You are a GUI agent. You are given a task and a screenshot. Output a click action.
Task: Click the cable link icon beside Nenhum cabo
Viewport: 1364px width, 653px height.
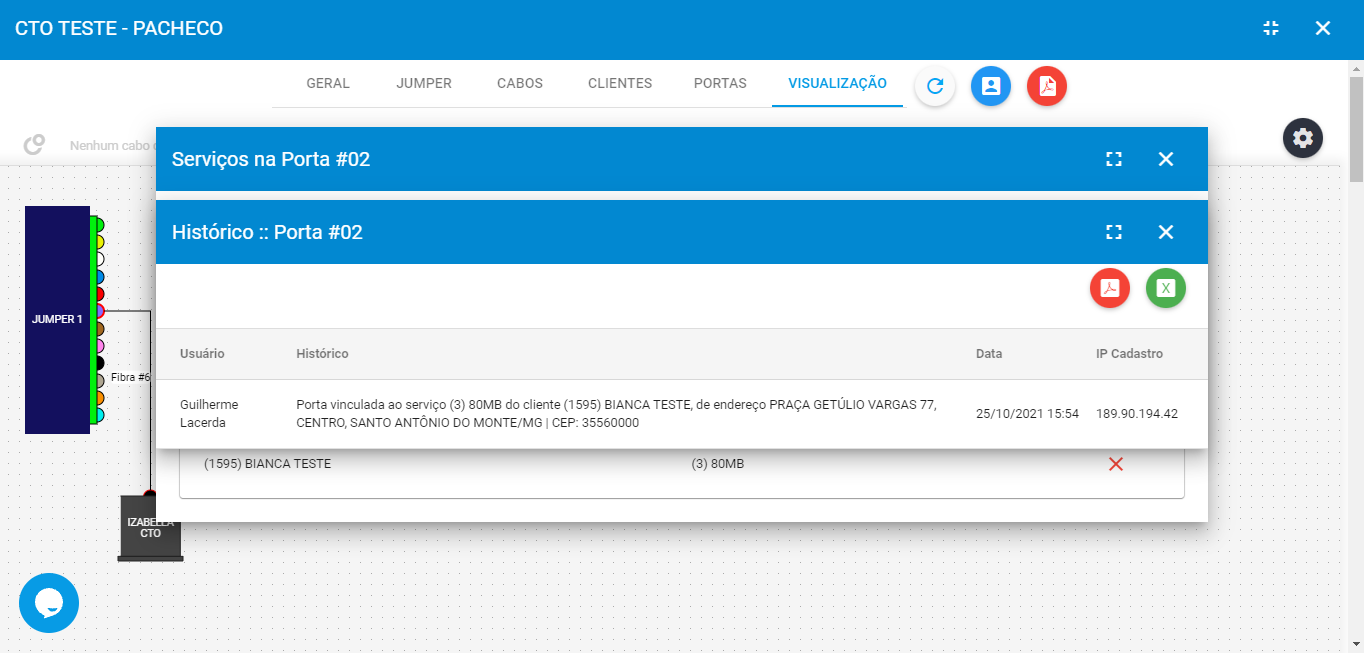(x=34, y=145)
